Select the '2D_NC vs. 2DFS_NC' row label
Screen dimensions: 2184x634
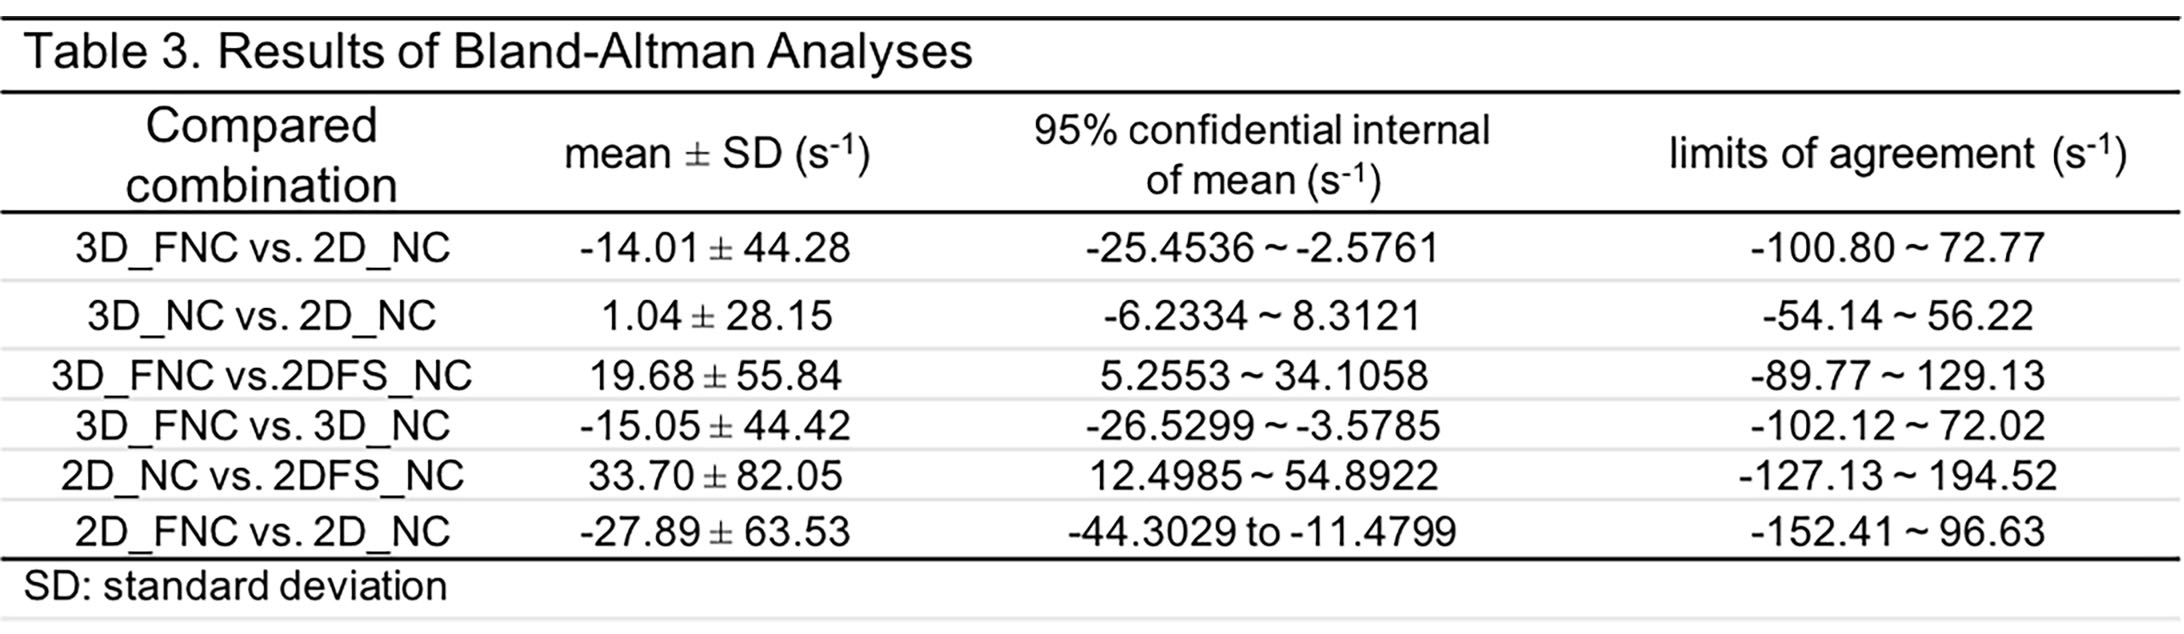(262, 476)
